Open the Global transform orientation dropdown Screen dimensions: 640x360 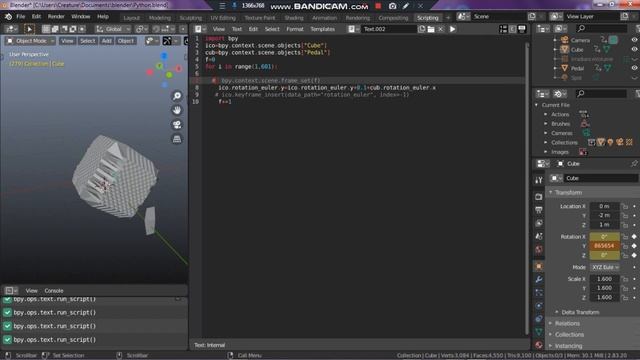113,29
